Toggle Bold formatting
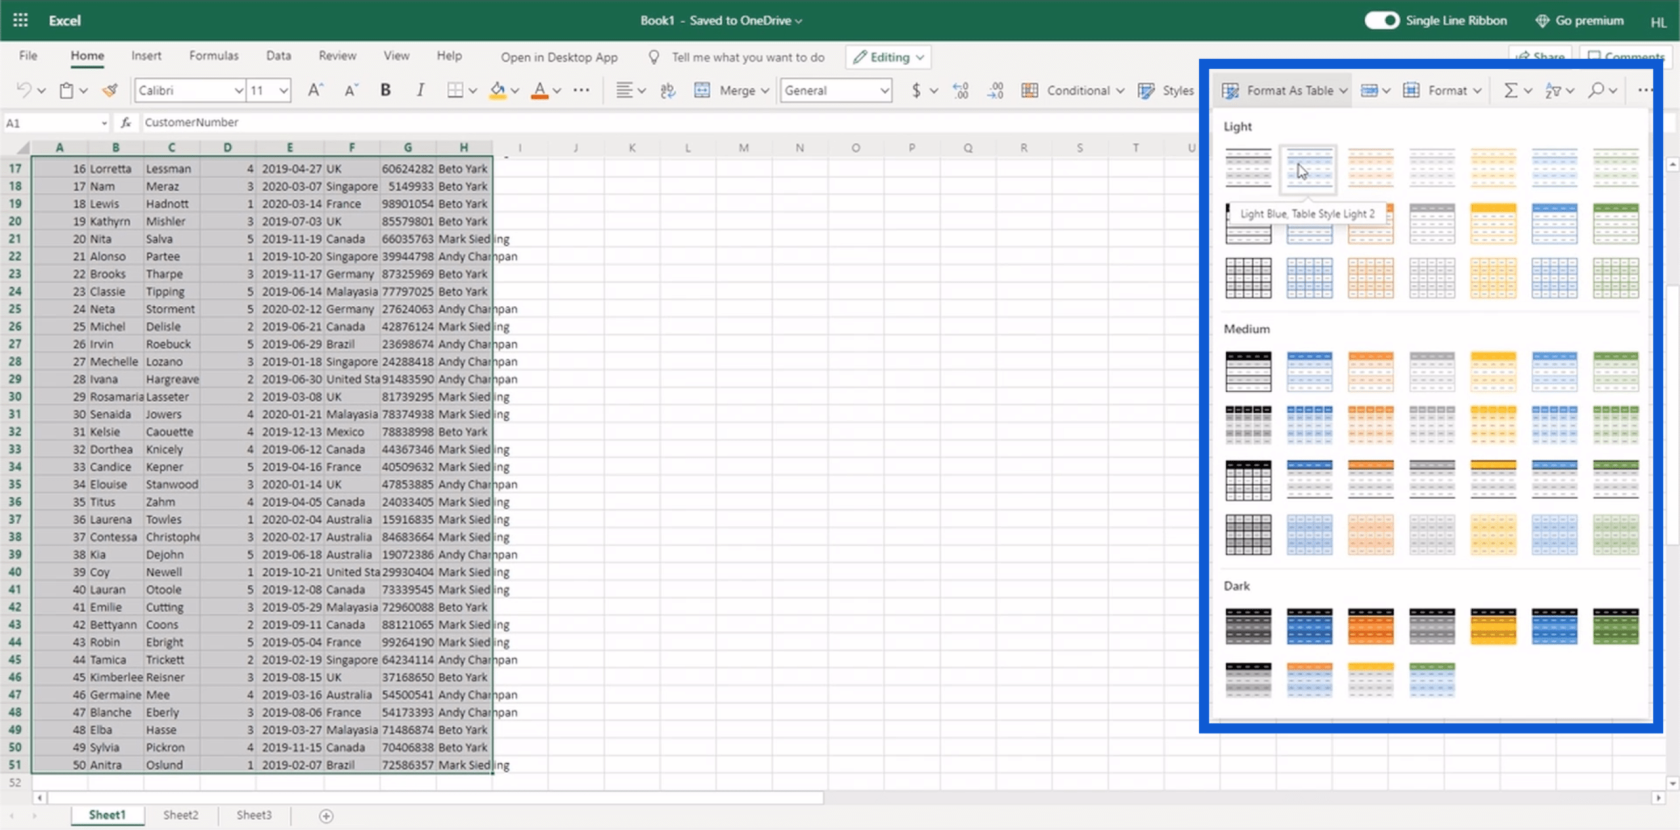The width and height of the screenshot is (1680, 830). [385, 90]
